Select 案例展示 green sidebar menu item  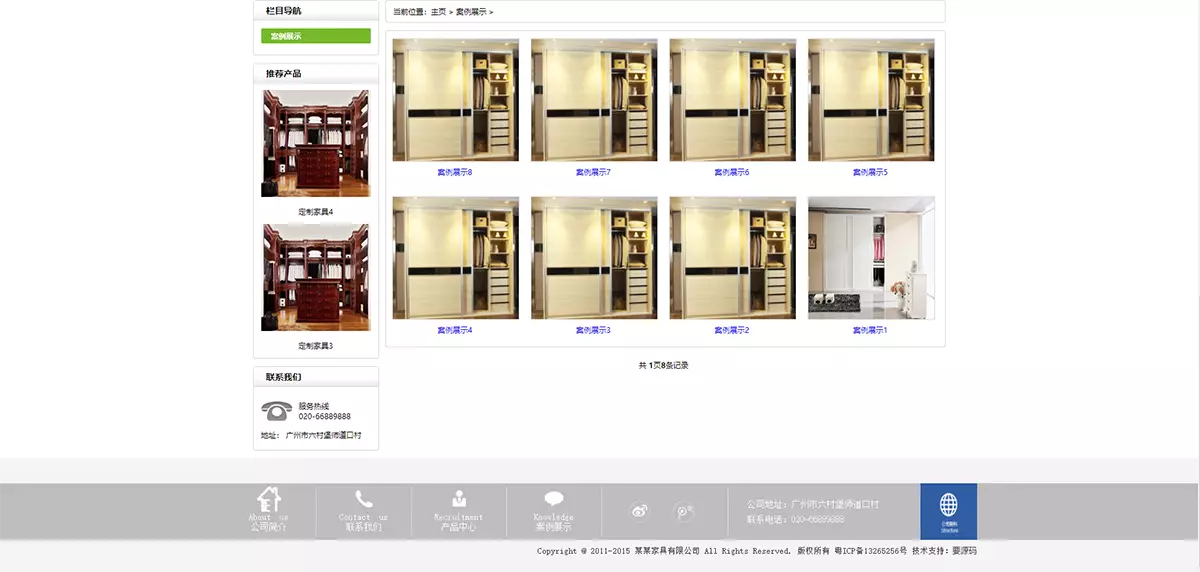tap(316, 36)
